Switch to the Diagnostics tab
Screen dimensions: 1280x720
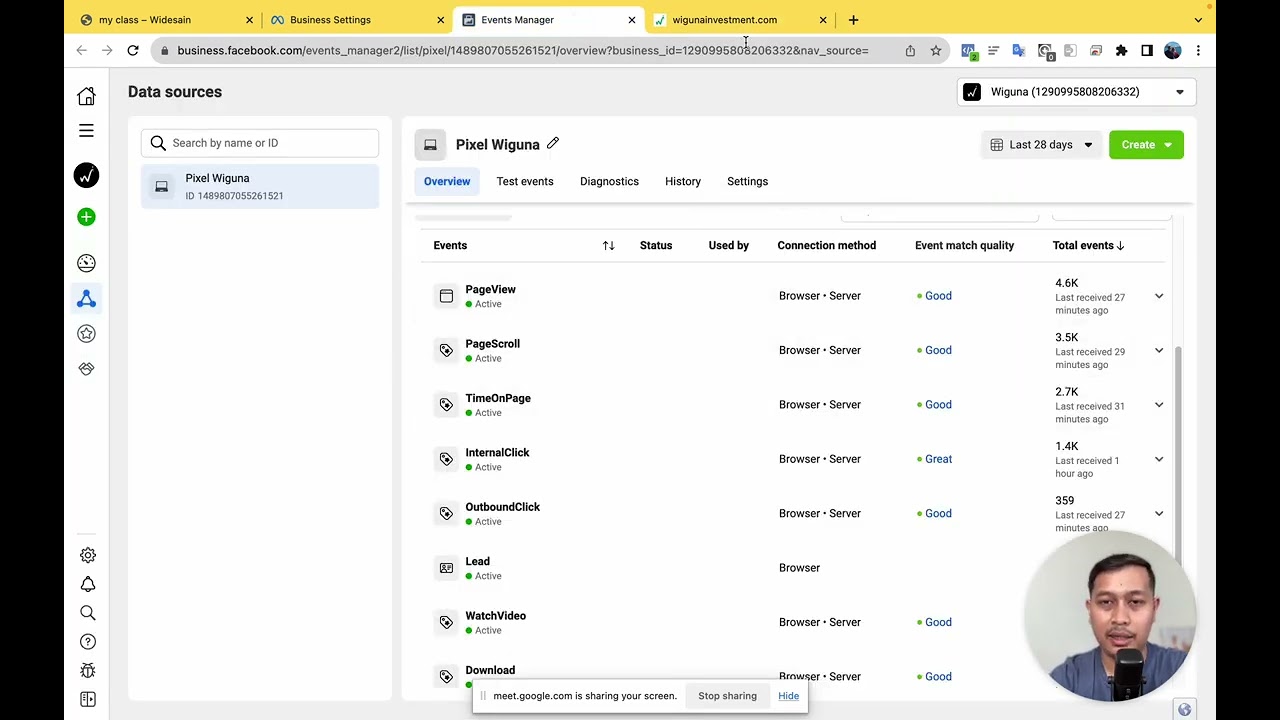coord(609,182)
